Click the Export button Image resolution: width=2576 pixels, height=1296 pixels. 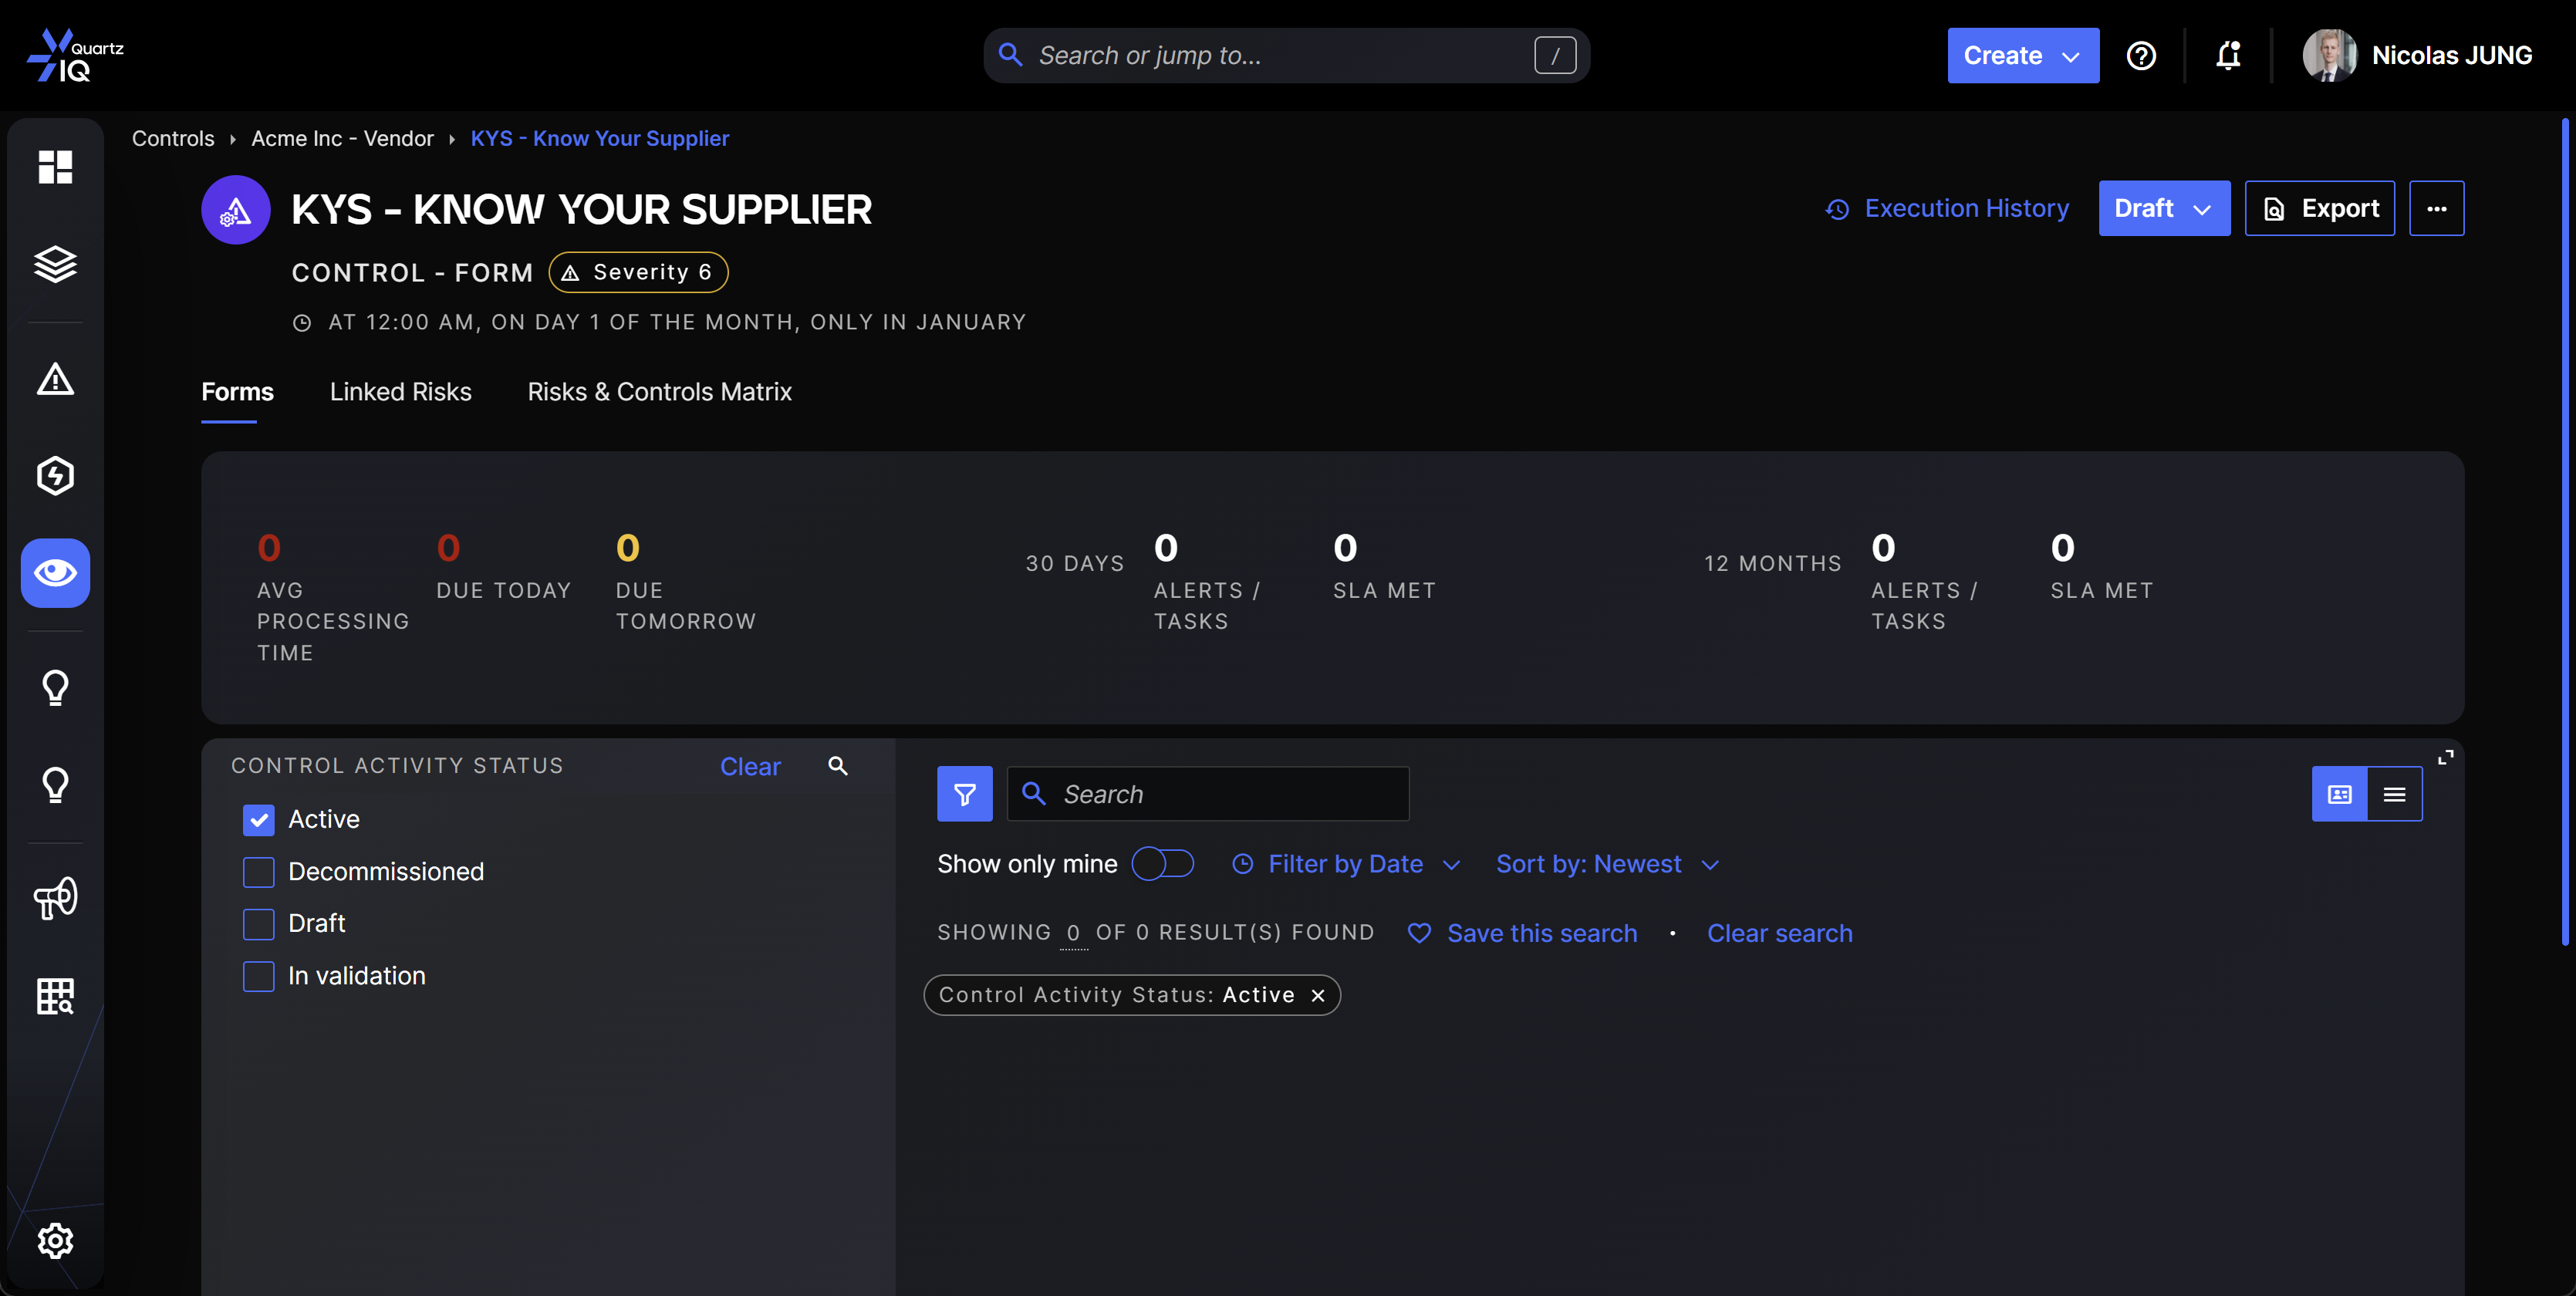(2319, 208)
